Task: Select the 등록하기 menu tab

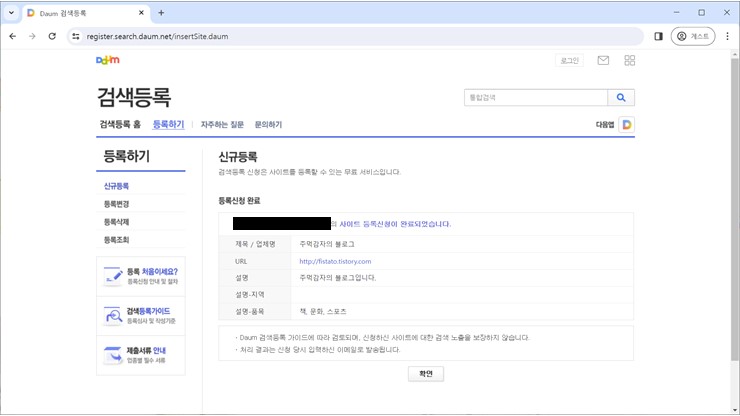Action: click(x=168, y=124)
